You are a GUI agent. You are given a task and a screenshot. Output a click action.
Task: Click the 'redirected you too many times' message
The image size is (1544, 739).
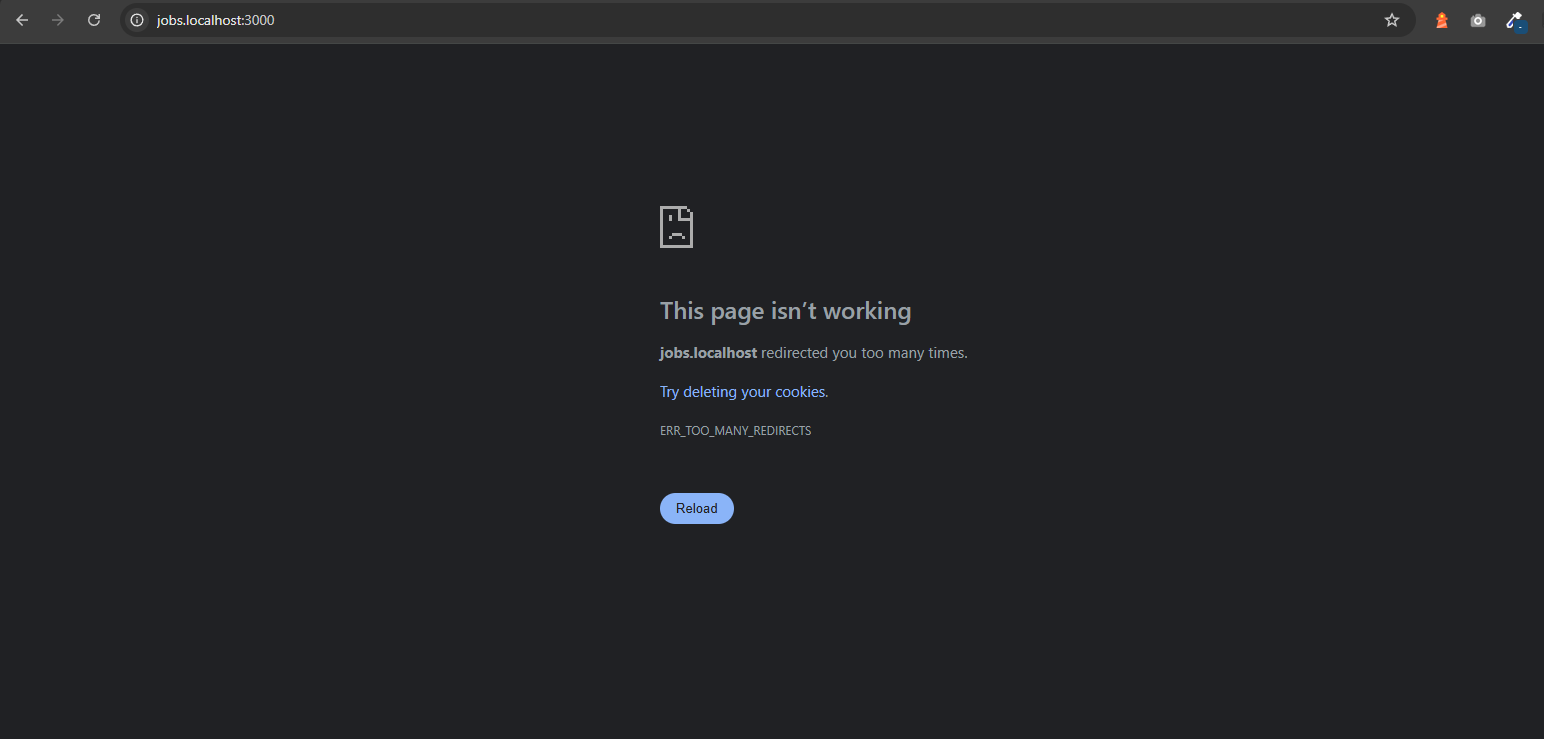(864, 353)
